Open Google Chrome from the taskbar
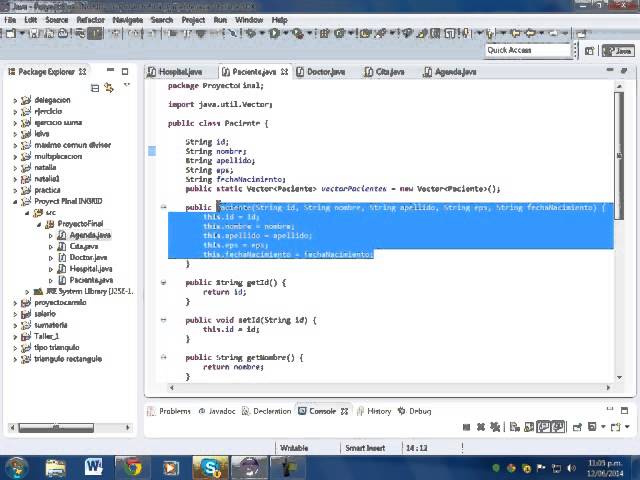This screenshot has width=640, height=480. coord(132,468)
